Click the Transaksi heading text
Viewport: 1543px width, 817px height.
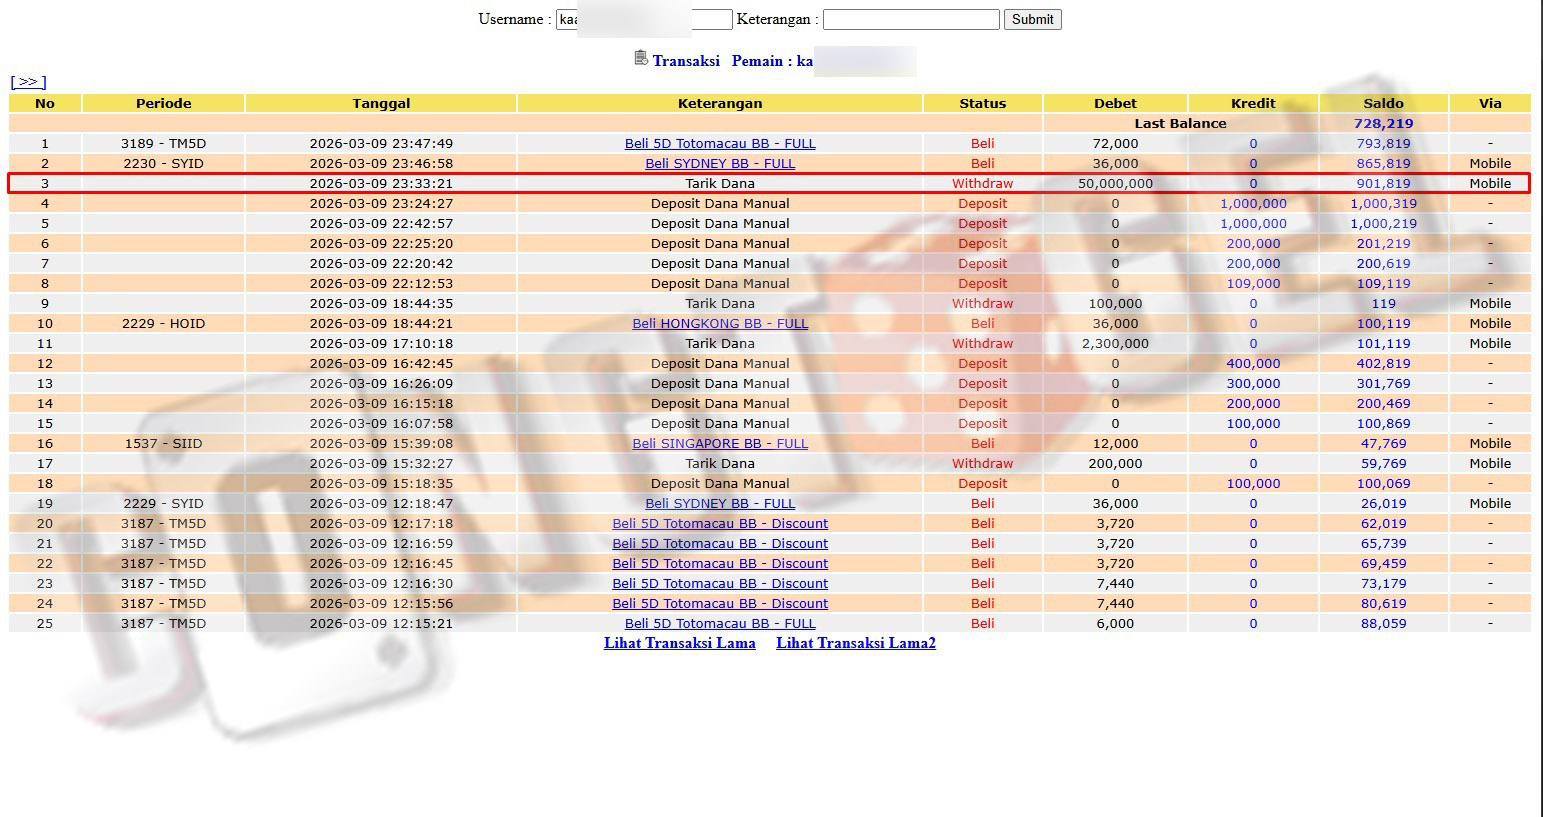pyautogui.click(x=686, y=61)
